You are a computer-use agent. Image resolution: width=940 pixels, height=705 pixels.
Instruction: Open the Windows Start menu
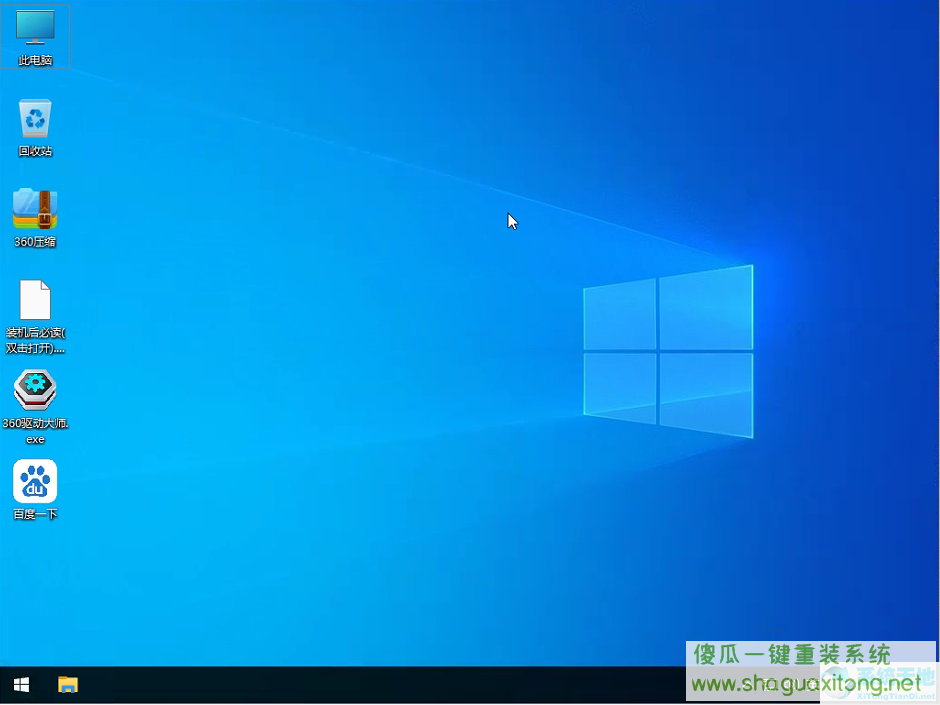[x=22, y=685]
